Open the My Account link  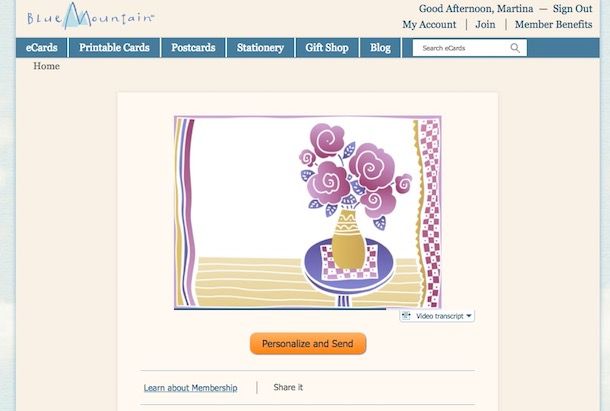(x=429, y=25)
